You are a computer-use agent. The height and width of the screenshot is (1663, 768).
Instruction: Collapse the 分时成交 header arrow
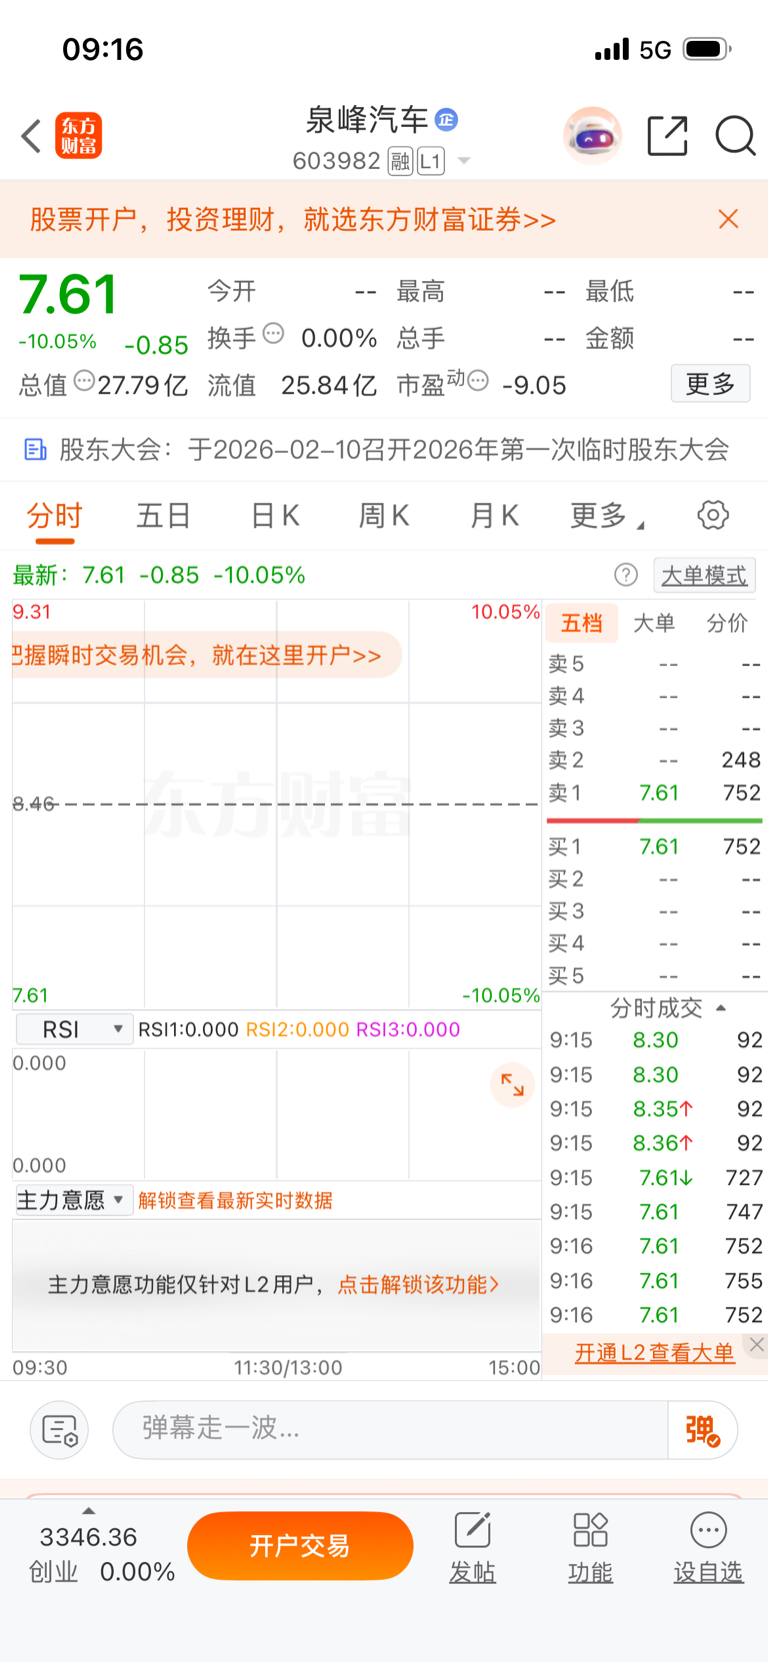[721, 1008]
